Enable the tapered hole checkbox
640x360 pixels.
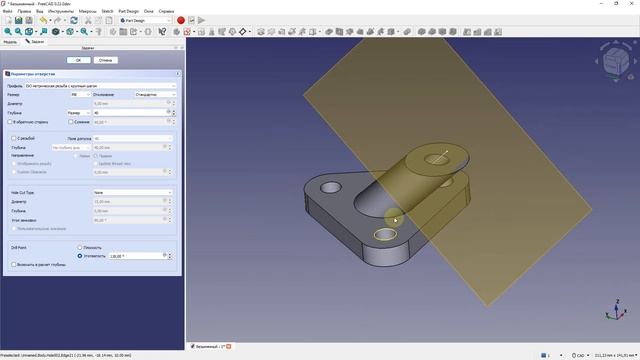coord(71,122)
